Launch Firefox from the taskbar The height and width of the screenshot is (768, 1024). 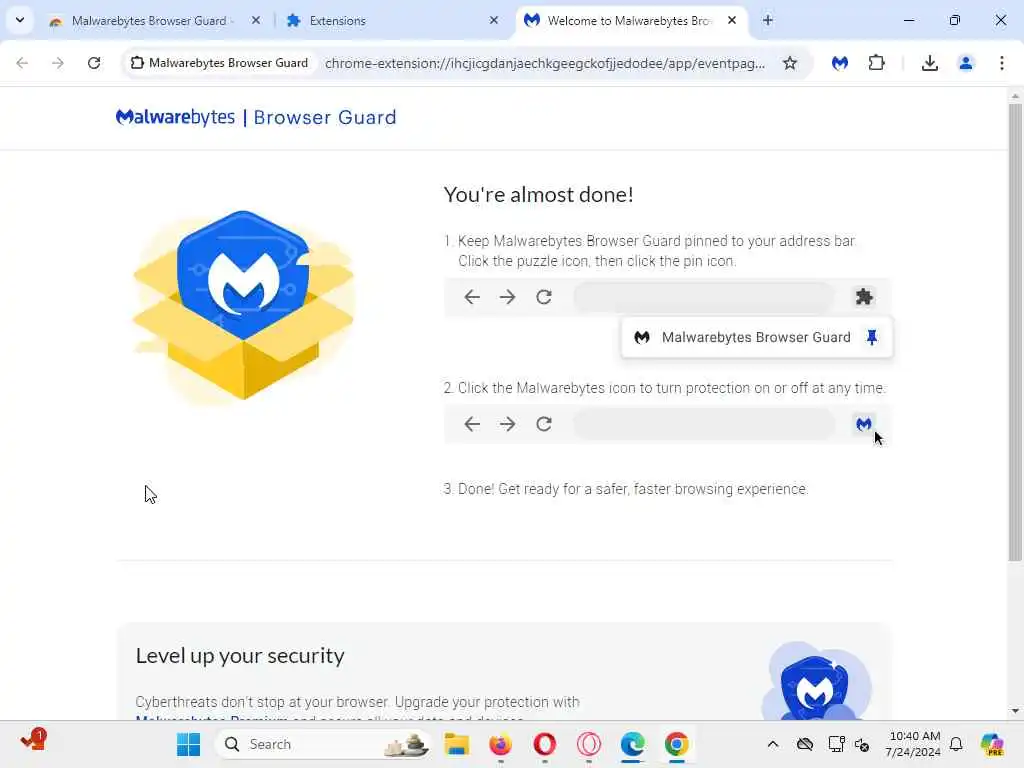[x=500, y=744]
